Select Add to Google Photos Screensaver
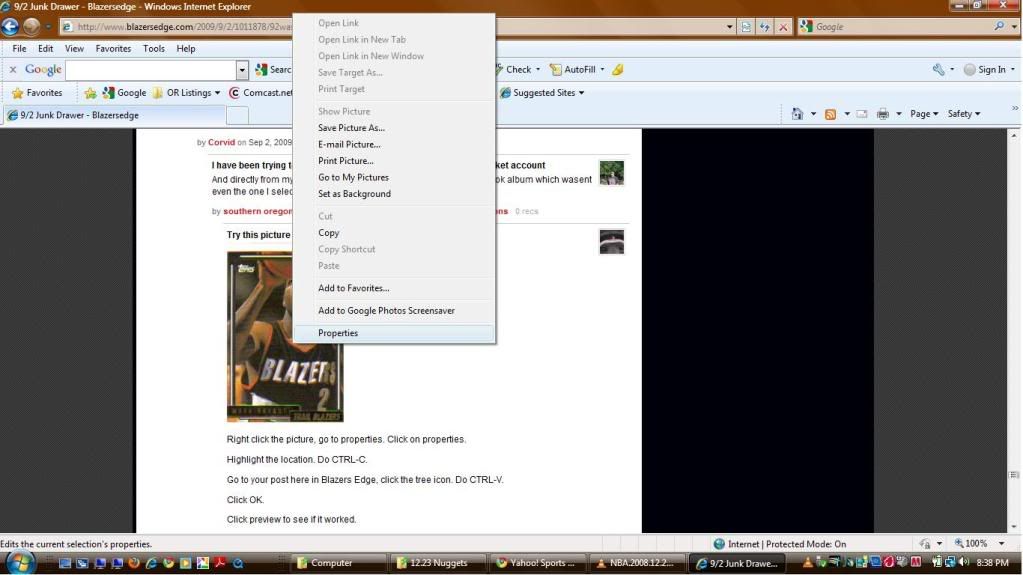The width and height of the screenshot is (1023, 575). click(394, 311)
